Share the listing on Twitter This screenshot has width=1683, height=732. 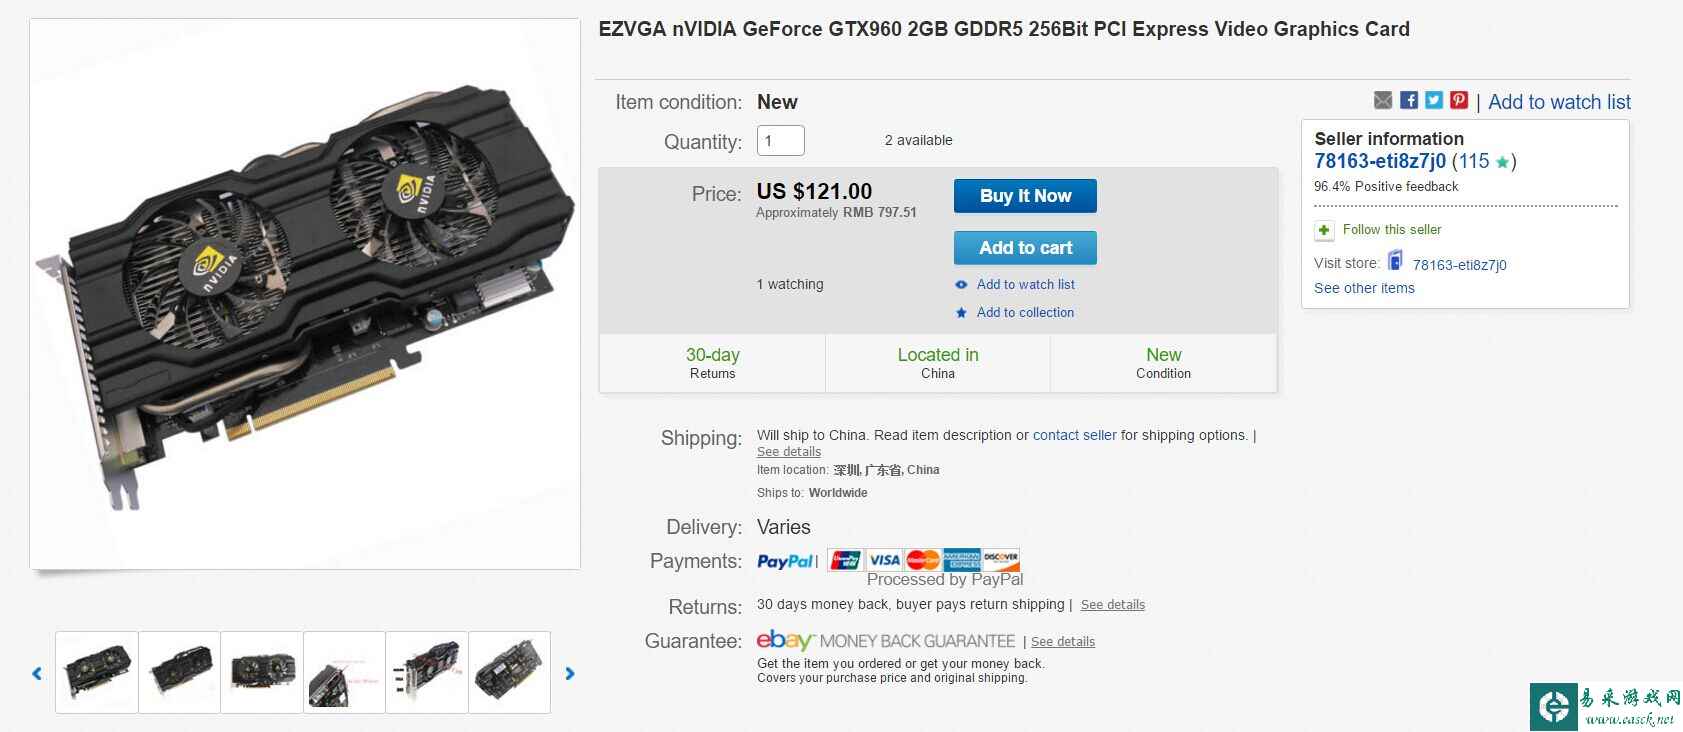1433,100
